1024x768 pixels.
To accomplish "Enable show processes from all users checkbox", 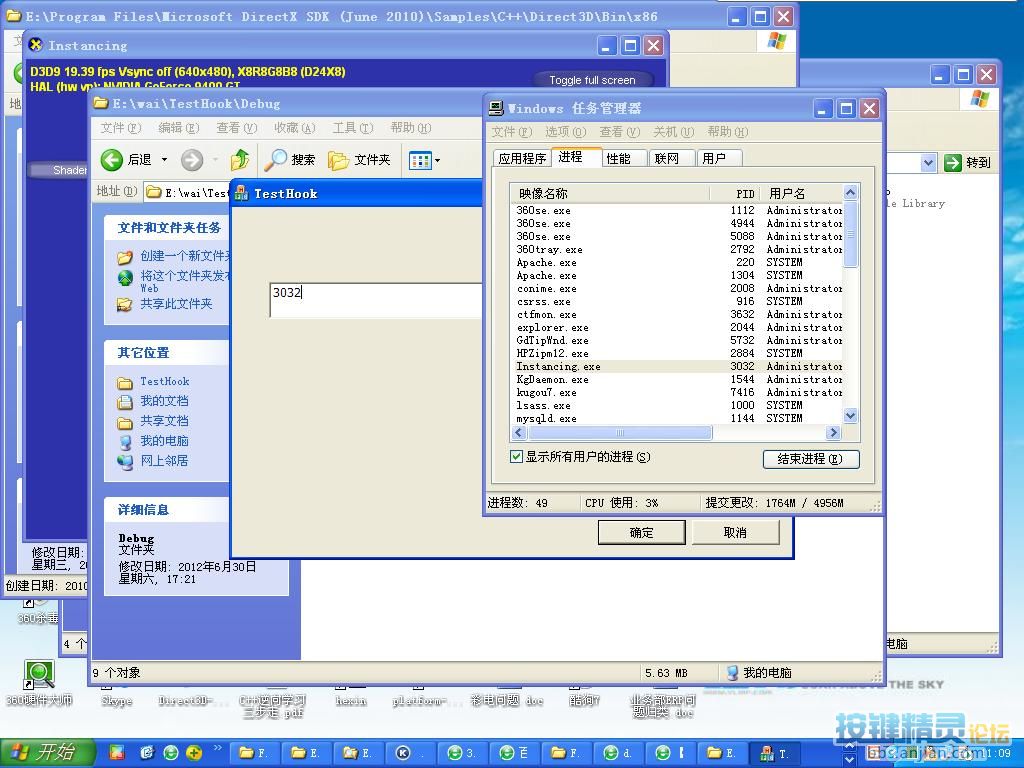I will pyautogui.click(x=516, y=456).
